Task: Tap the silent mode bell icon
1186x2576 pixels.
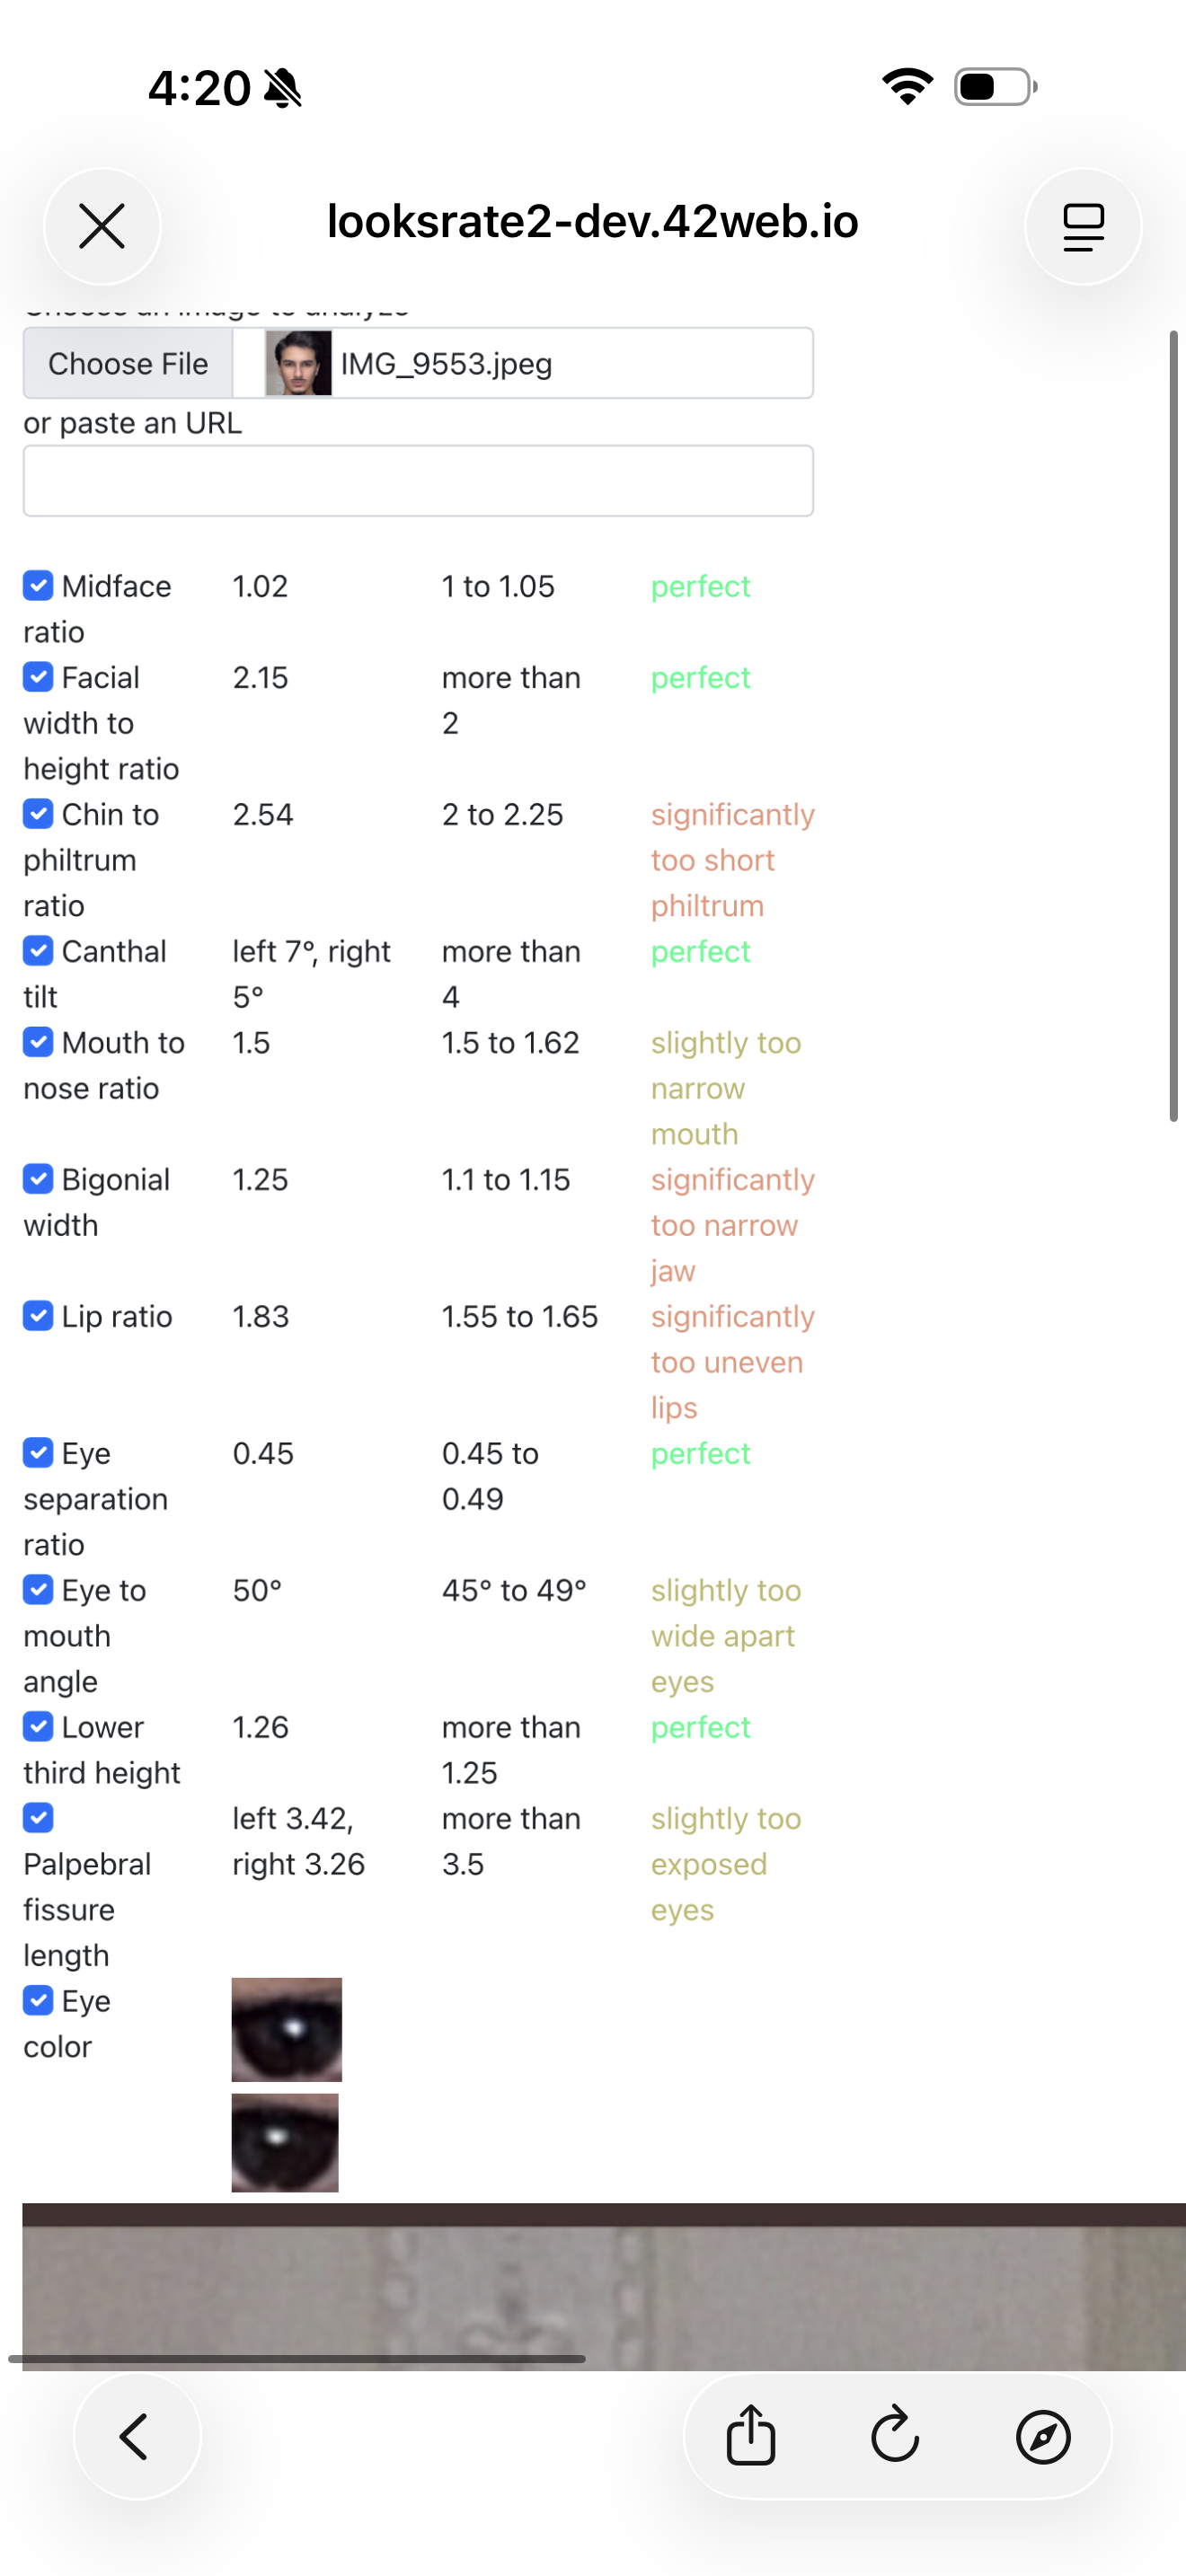Action: pyautogui.click(x=283, y=88)
